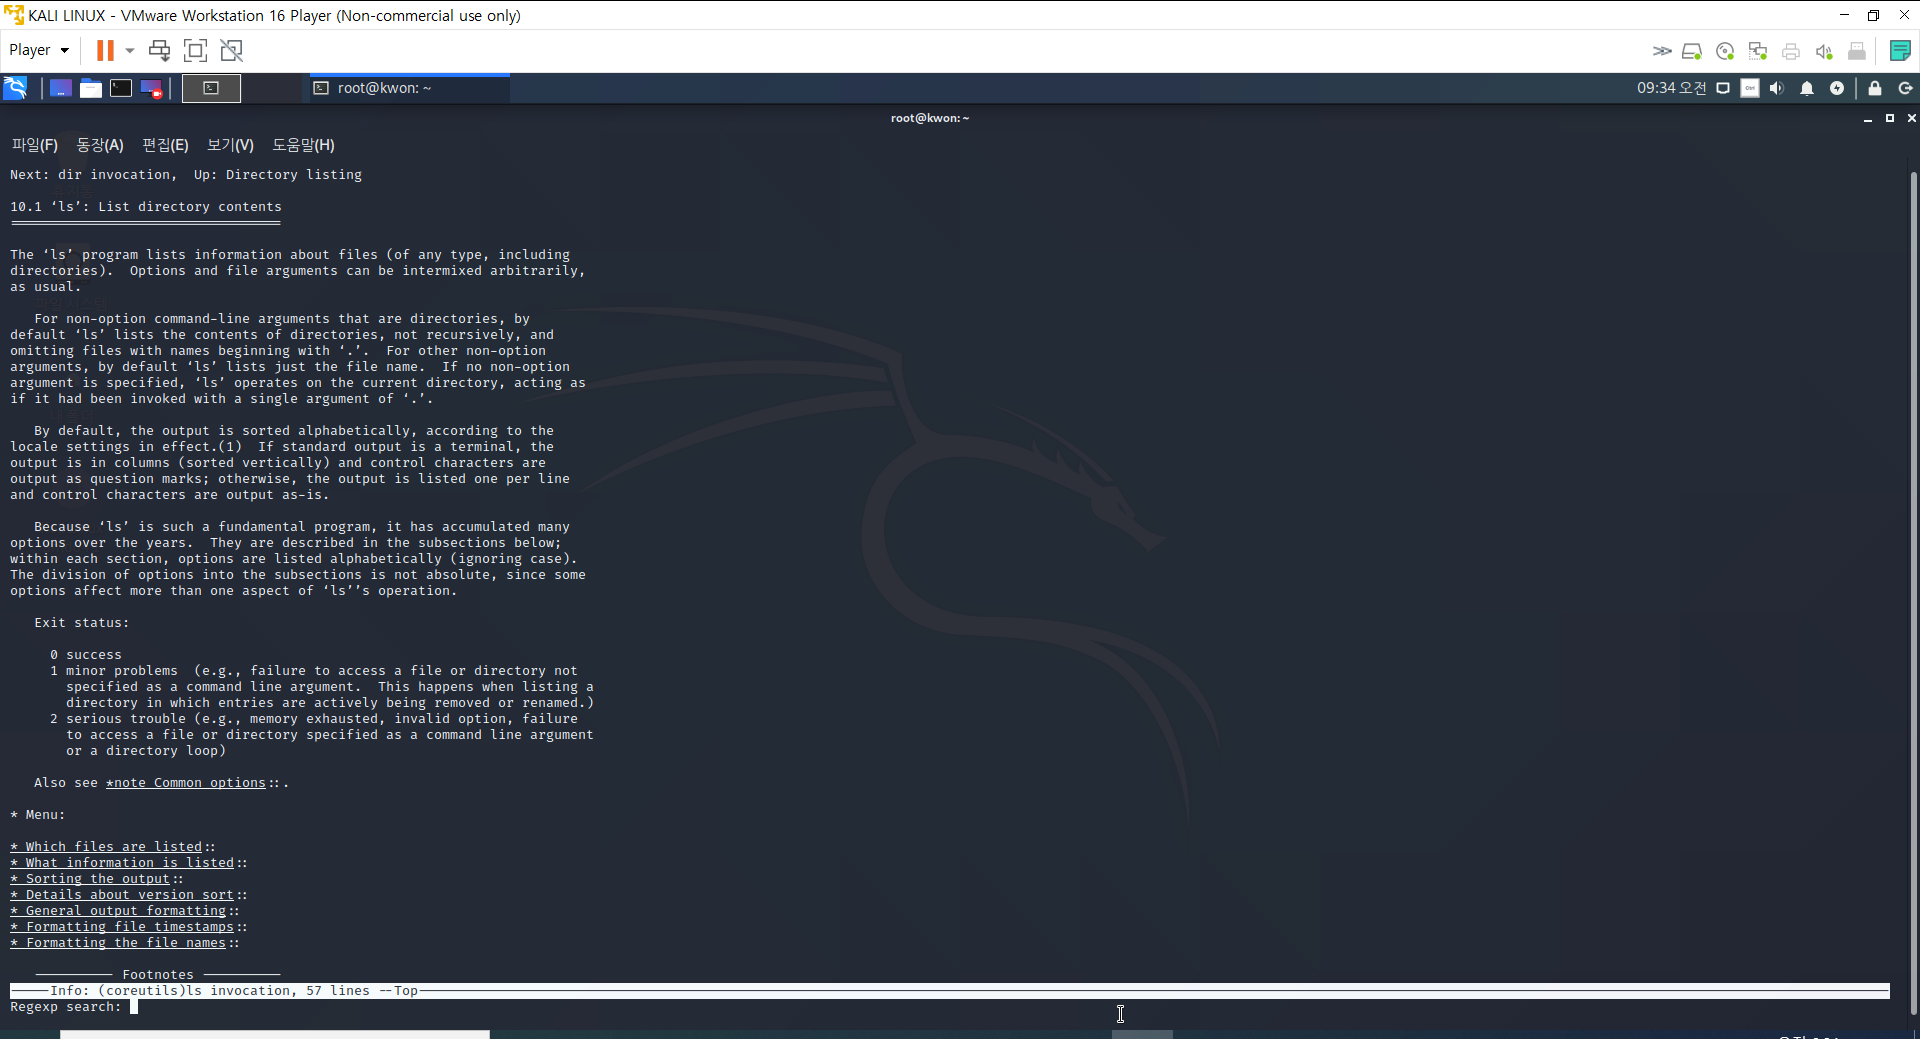Open the panel volume speaker icon
The height and width of the screenshot is (1039, 1920).
point(1777,88)
